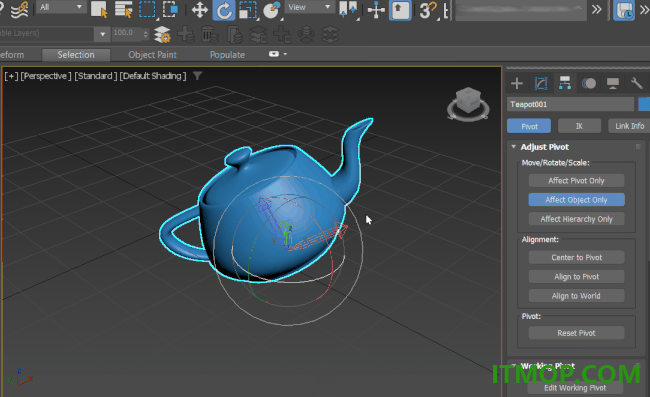Viewport: 650px width, 397px height.
Task: Click the Bind to Space Warp icon
Action: (20, 9)
